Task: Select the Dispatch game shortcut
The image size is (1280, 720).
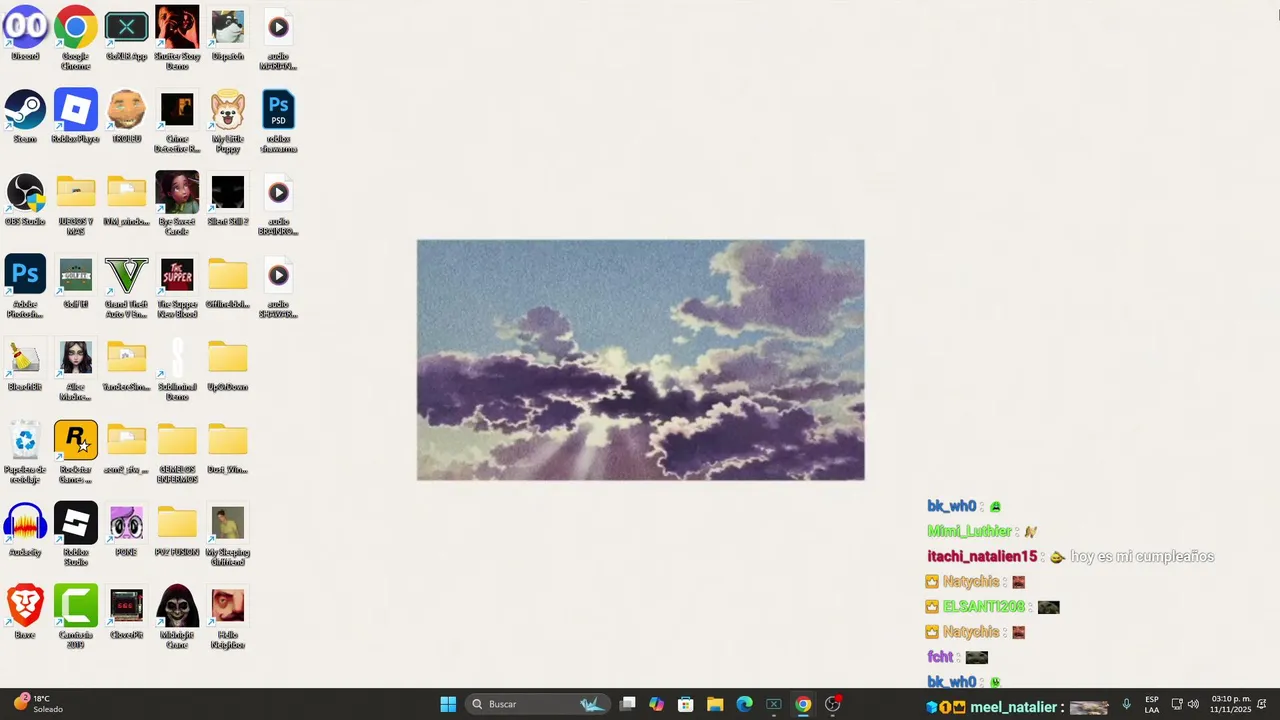Action: coord(228,34)
